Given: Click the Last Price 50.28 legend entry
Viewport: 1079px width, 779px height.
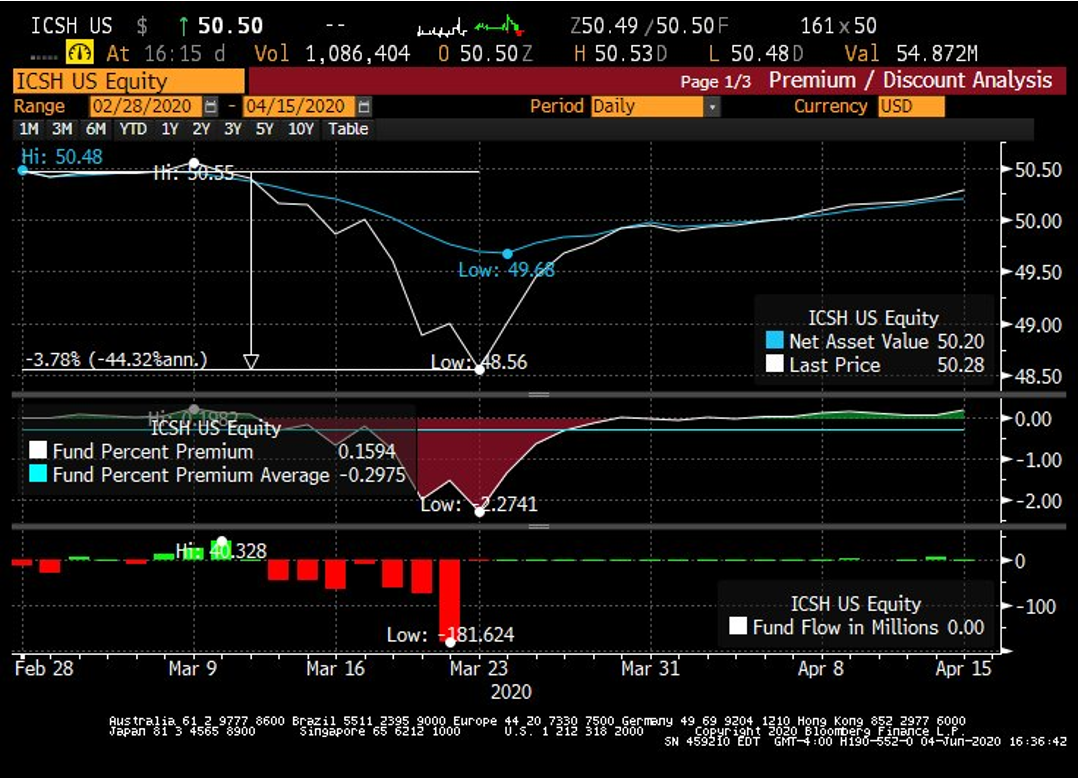Looking at the screenshot, I should coord(875,364).
